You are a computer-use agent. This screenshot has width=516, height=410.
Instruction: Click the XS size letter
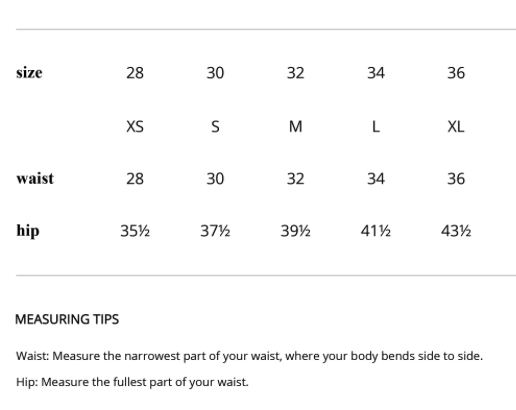(135, 127)
